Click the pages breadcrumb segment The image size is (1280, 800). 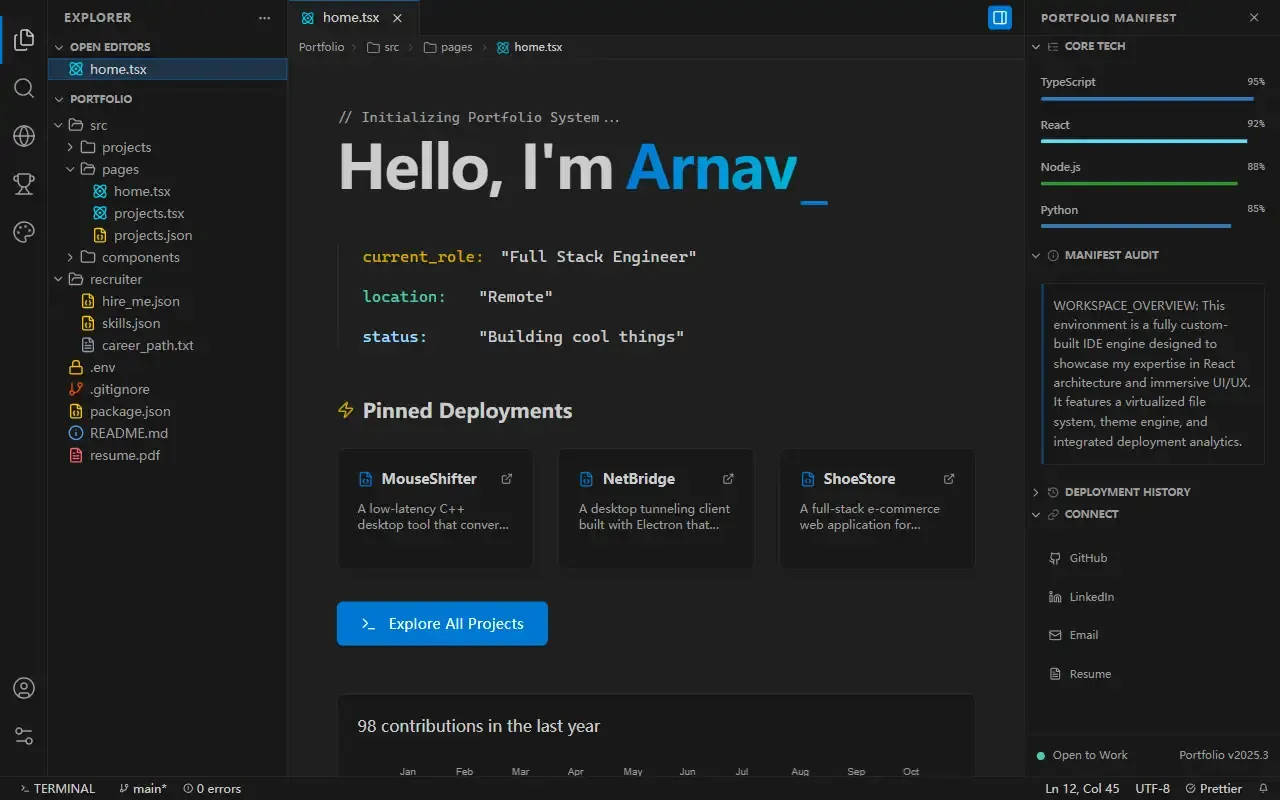point(448,47)
